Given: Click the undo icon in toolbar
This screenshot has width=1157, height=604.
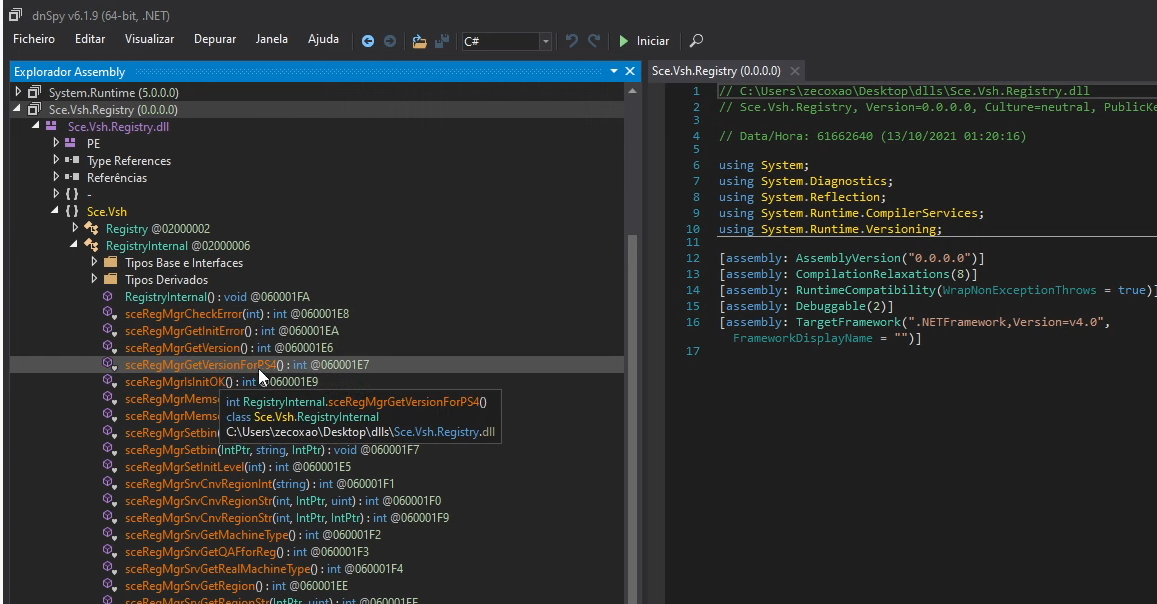Looking at the screenshot, I should 571,41.
